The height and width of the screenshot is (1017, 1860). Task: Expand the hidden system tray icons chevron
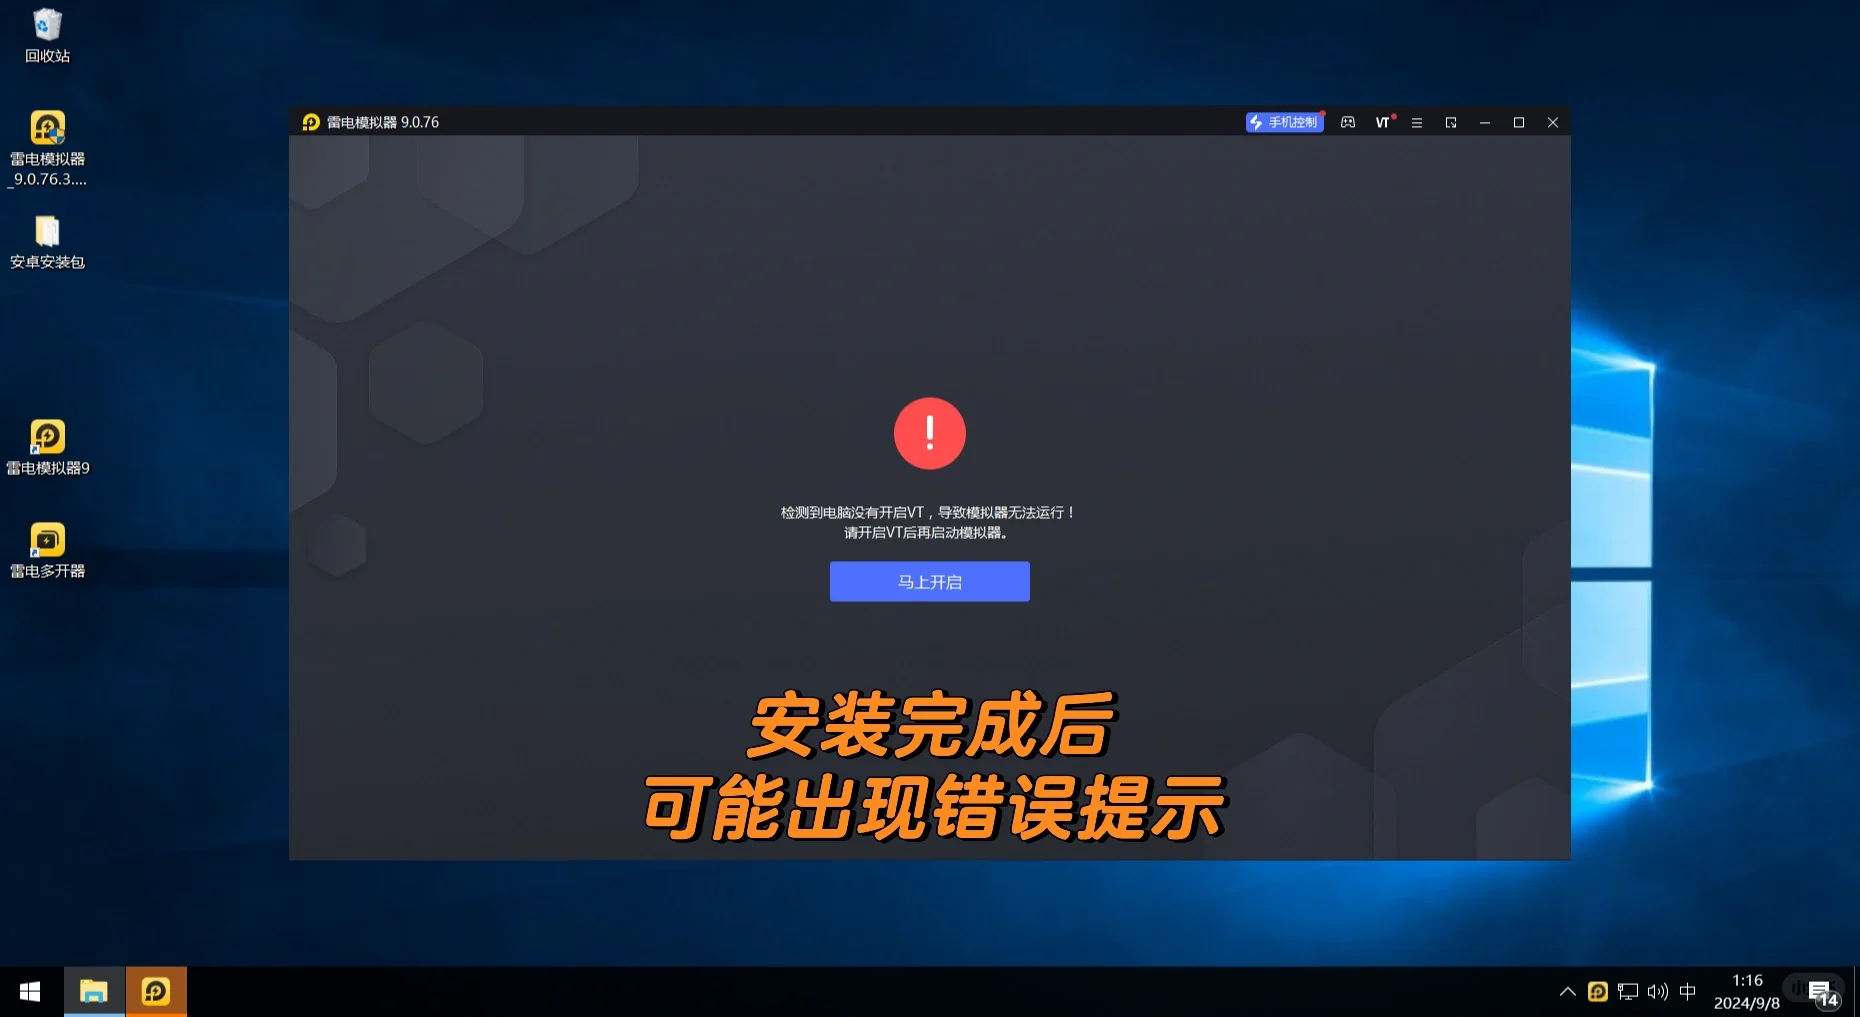pos(1567,992)
